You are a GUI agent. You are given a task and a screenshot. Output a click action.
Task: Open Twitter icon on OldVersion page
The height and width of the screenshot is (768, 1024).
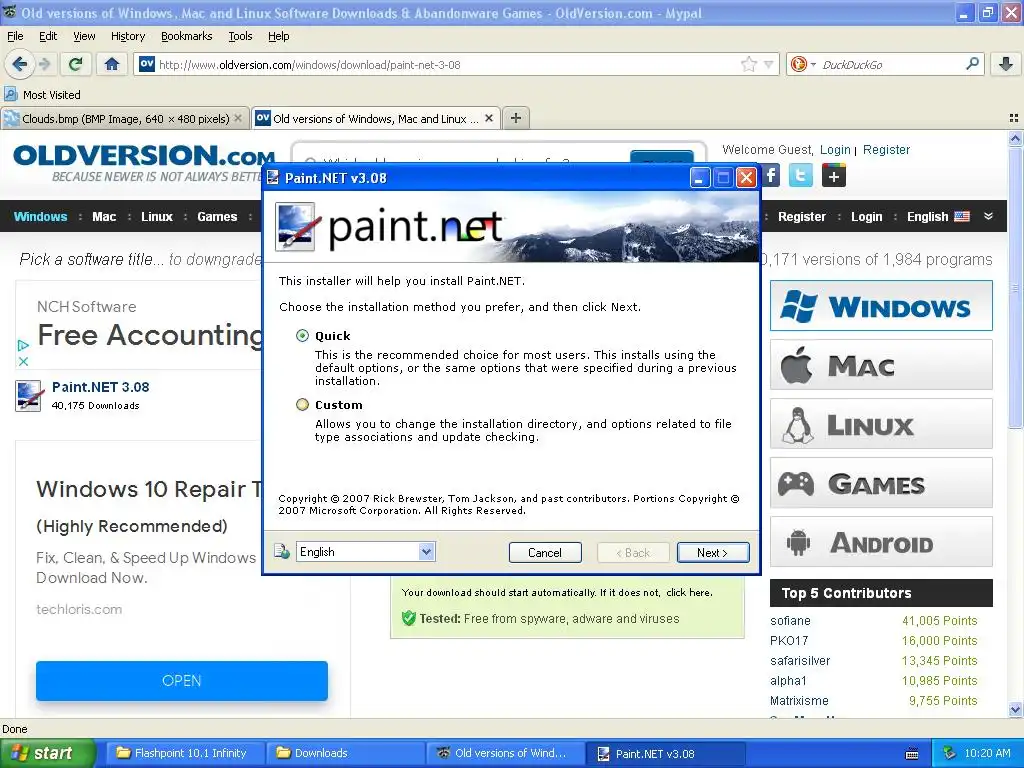pos(801,176)
